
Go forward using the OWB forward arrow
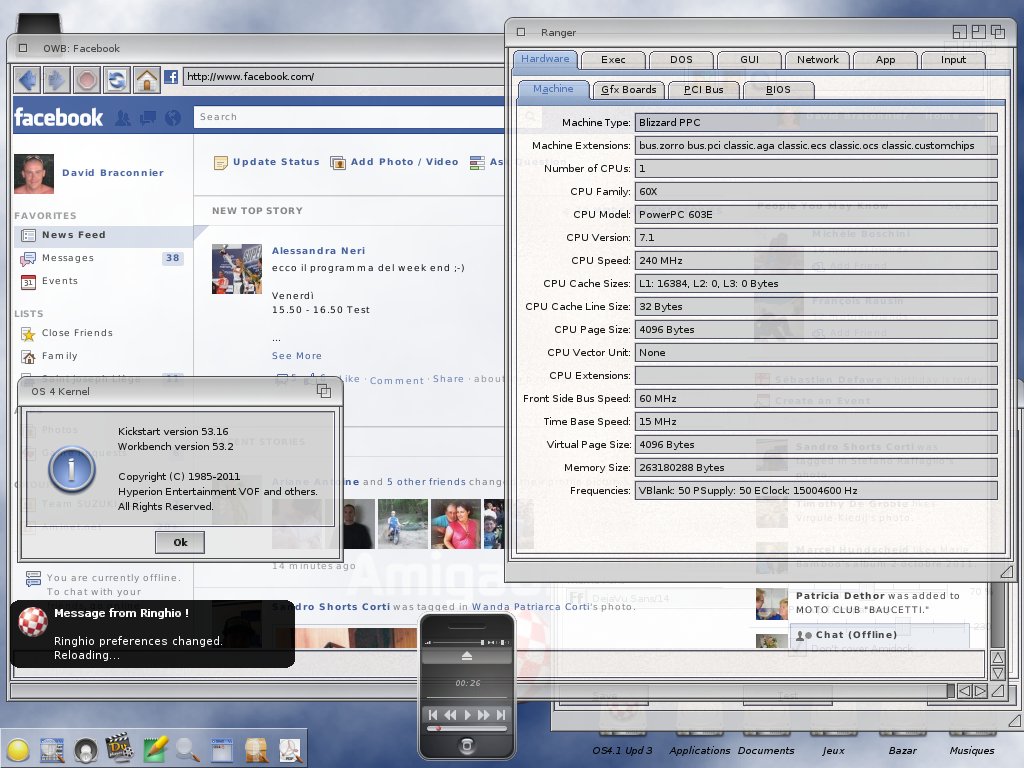tap(57, 80)
